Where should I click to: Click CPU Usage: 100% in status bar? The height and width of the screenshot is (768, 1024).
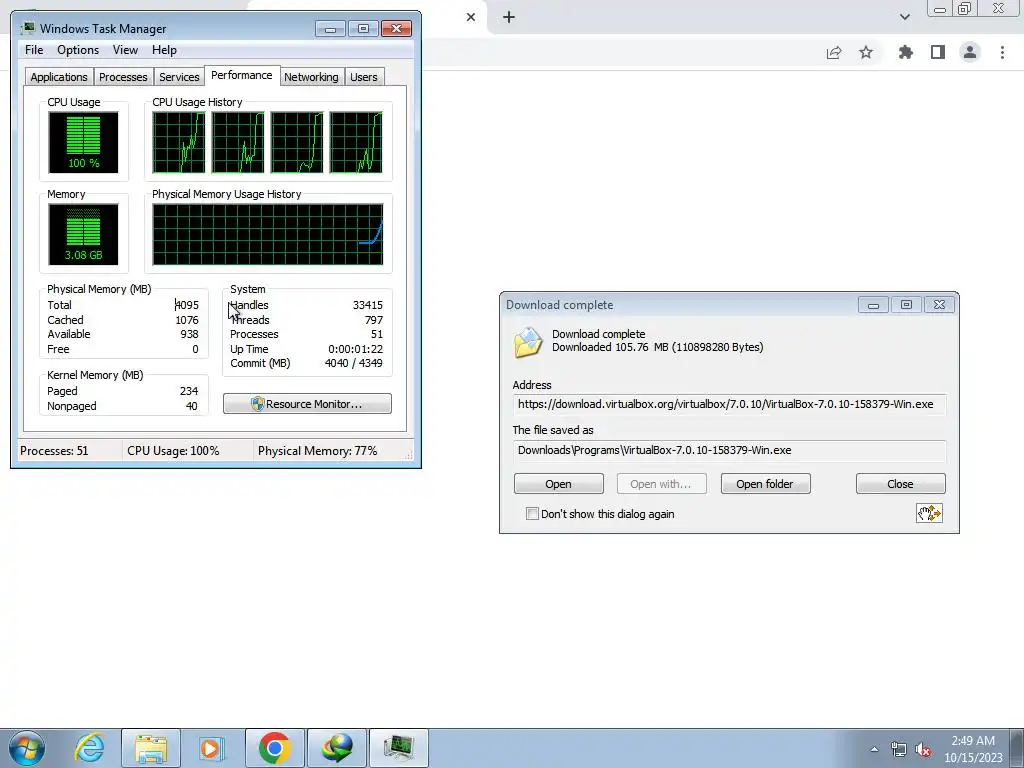[173, 451]
